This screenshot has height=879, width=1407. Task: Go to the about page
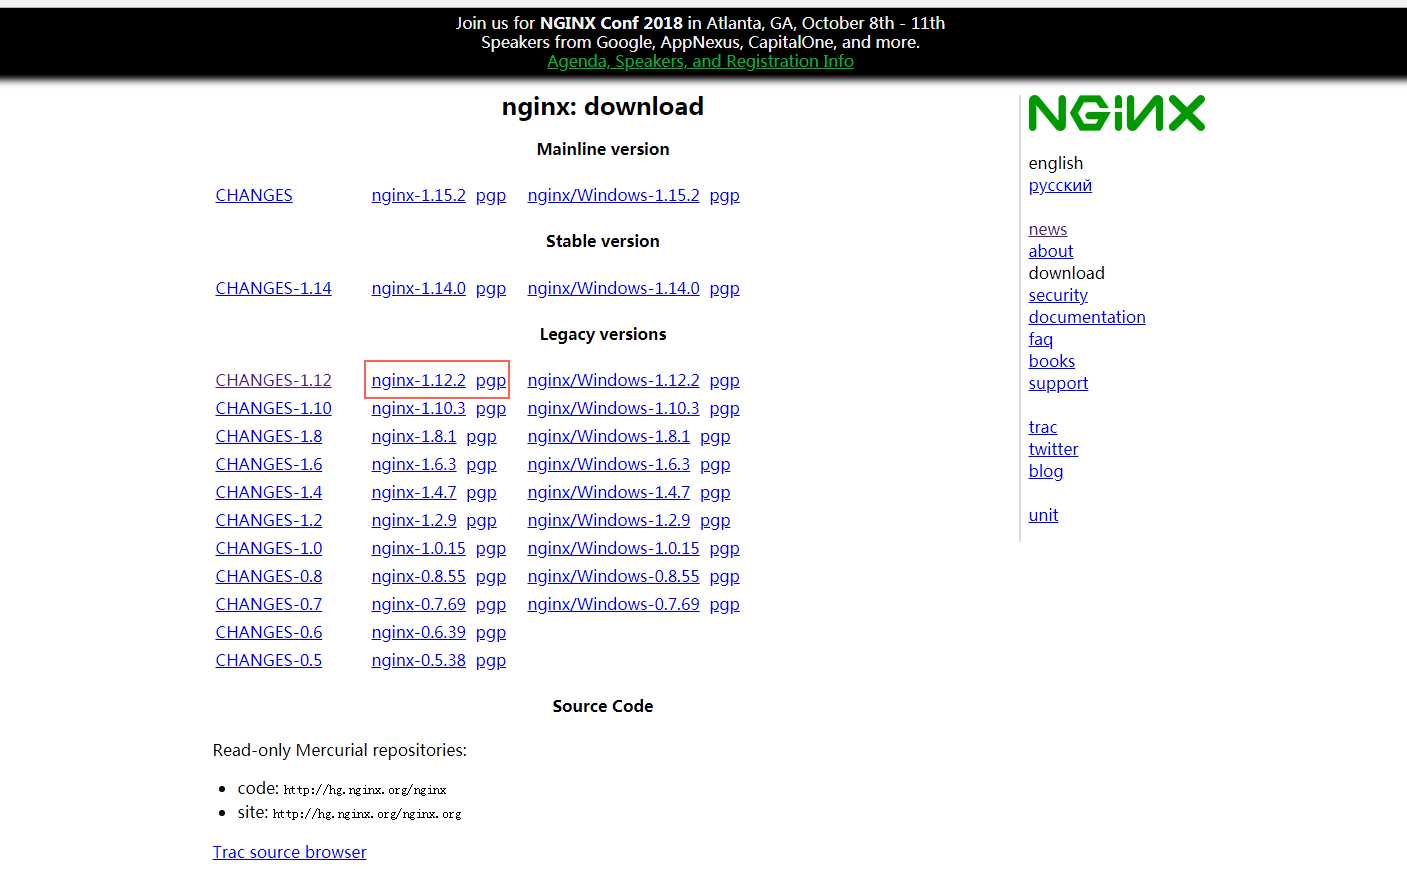click(1050, 251)
